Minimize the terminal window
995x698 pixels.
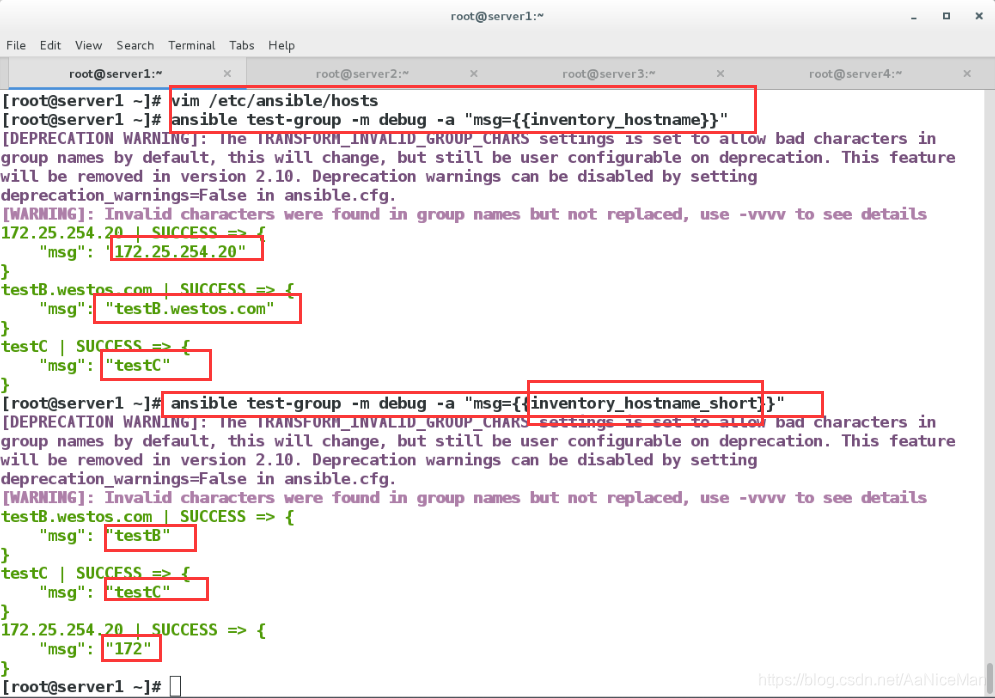(914, 16)
